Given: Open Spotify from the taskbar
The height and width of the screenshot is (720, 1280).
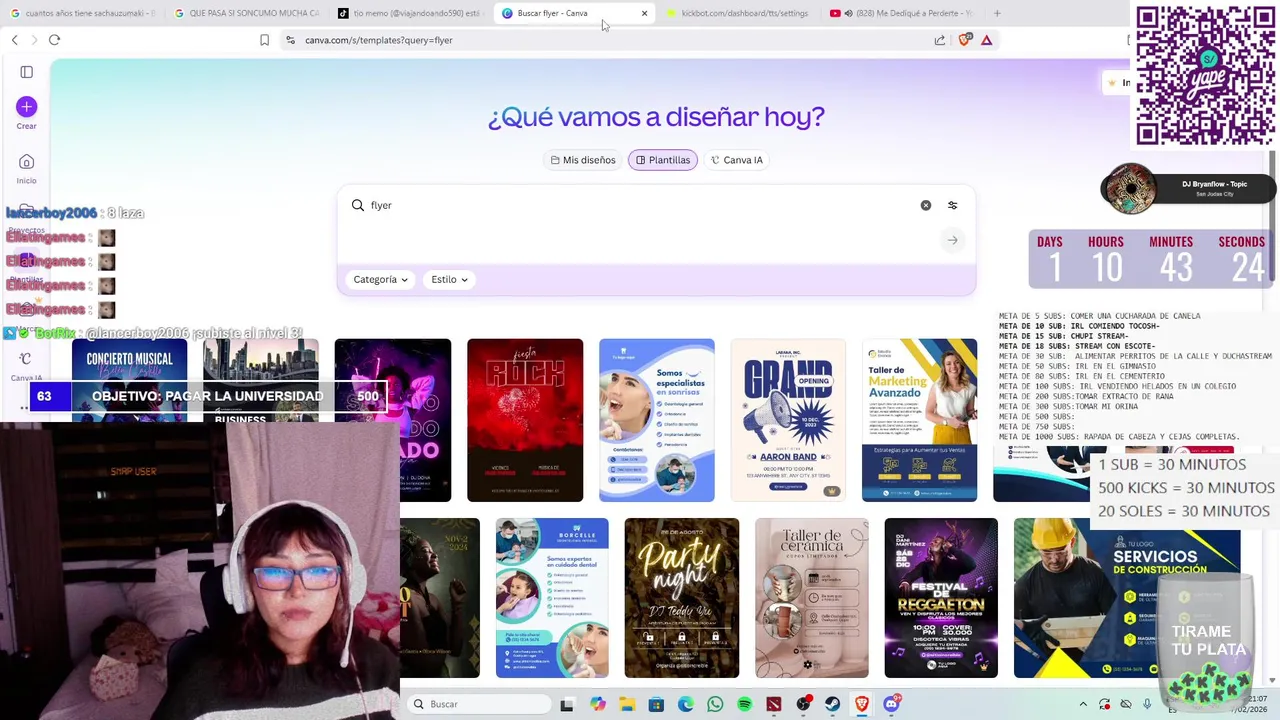Looking at the screenshot, I should (x=745, y=704).
